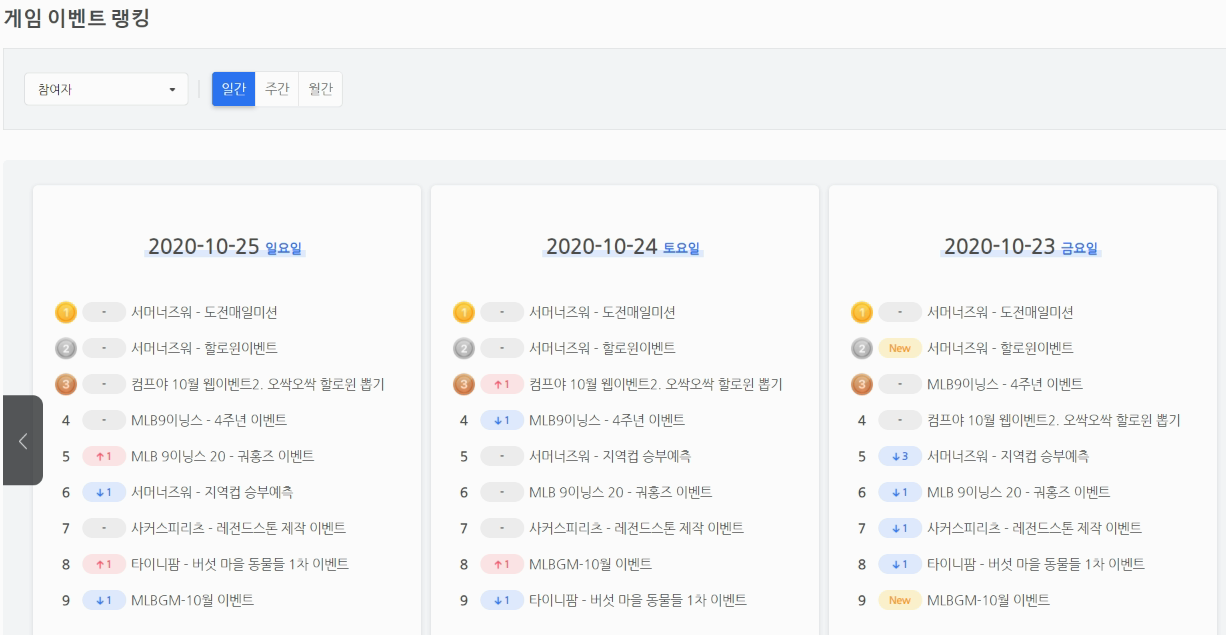1226x635 pixels.
Task: Select 서머너즈워 - 할로윈이벤트 in 2020-10-24 card
Action: pyautogui.click(x=602, y=348)
